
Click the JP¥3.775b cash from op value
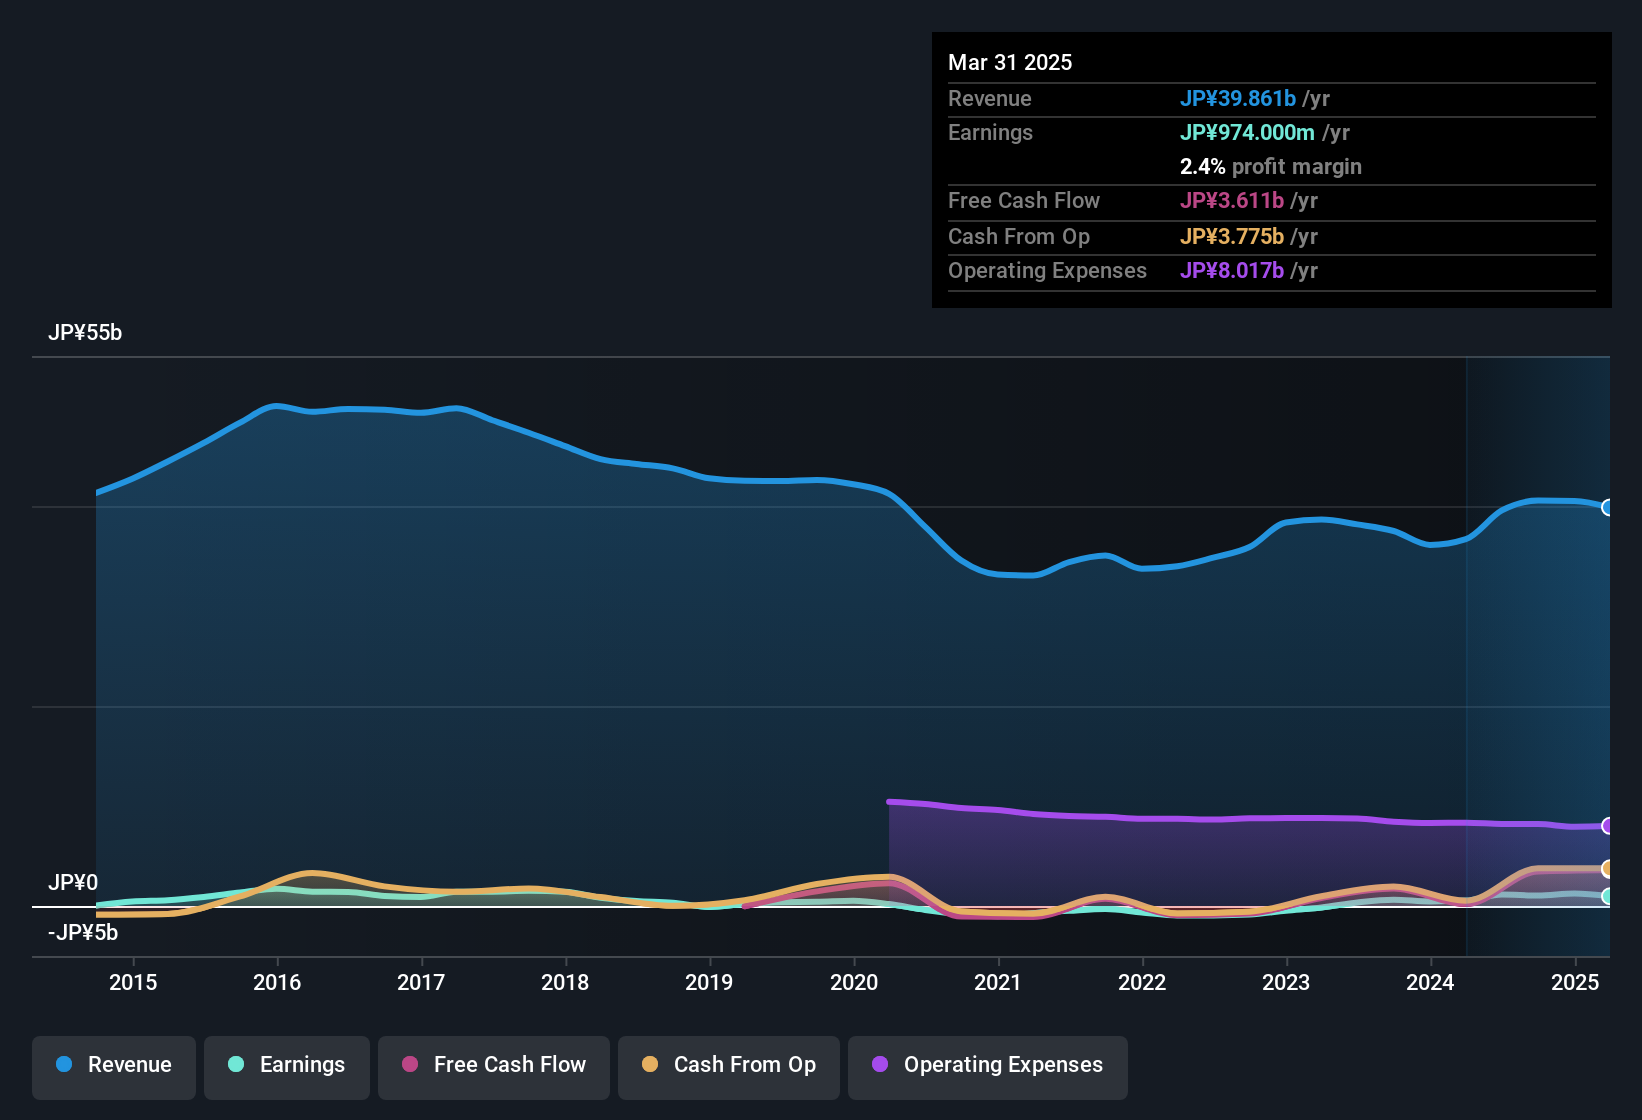pyautogui.click(x=1232, y=236)
